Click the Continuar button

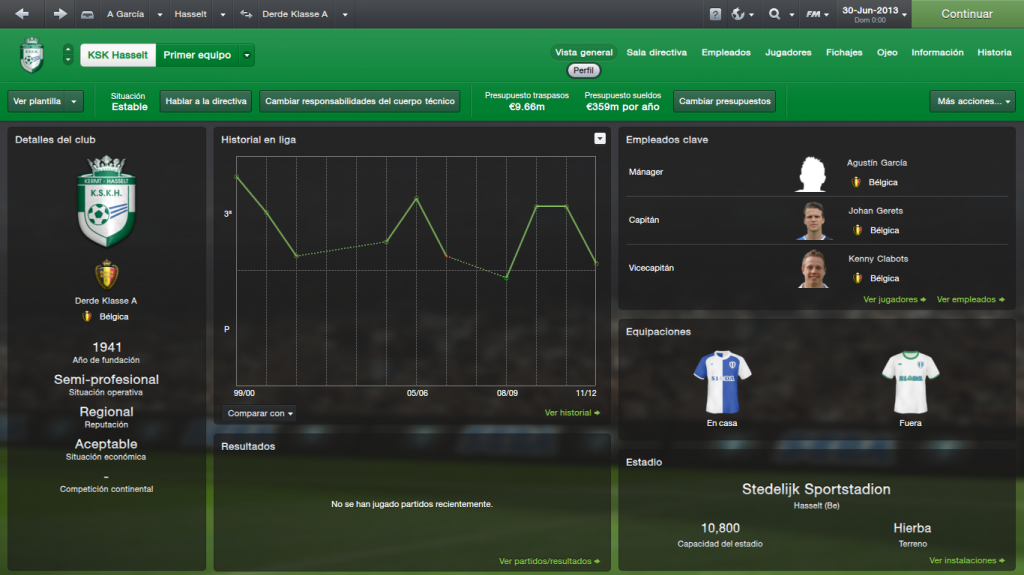(967, 14)
